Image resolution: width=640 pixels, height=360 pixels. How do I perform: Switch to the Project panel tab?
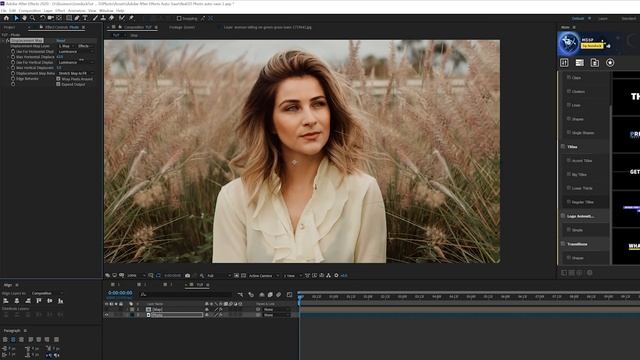point(9,27)
